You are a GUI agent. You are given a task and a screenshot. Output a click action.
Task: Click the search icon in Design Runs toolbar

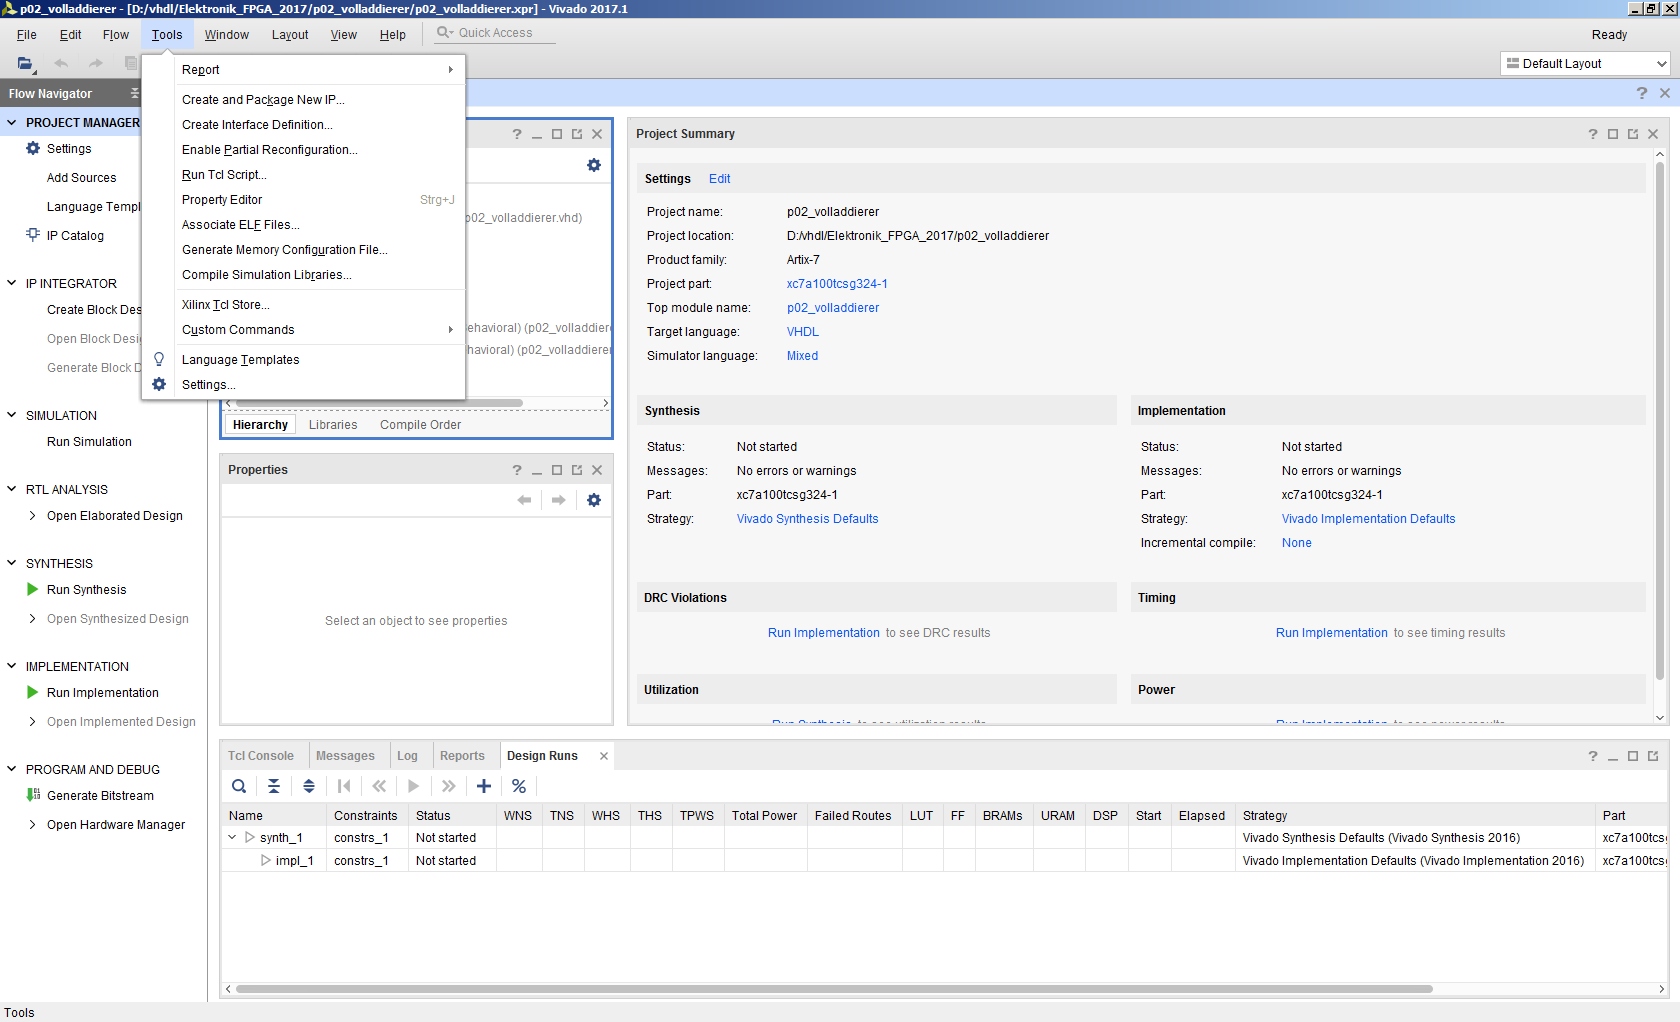click(239, 786)
